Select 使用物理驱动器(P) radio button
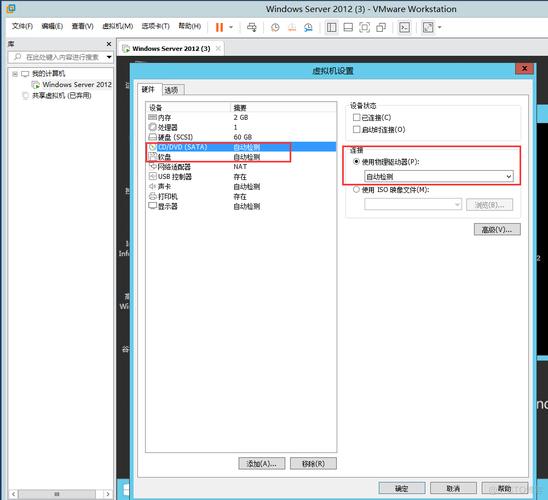Image resolution: width=548 pixels, height=500 pixels. pyautogui.click(x=356, y=161)
